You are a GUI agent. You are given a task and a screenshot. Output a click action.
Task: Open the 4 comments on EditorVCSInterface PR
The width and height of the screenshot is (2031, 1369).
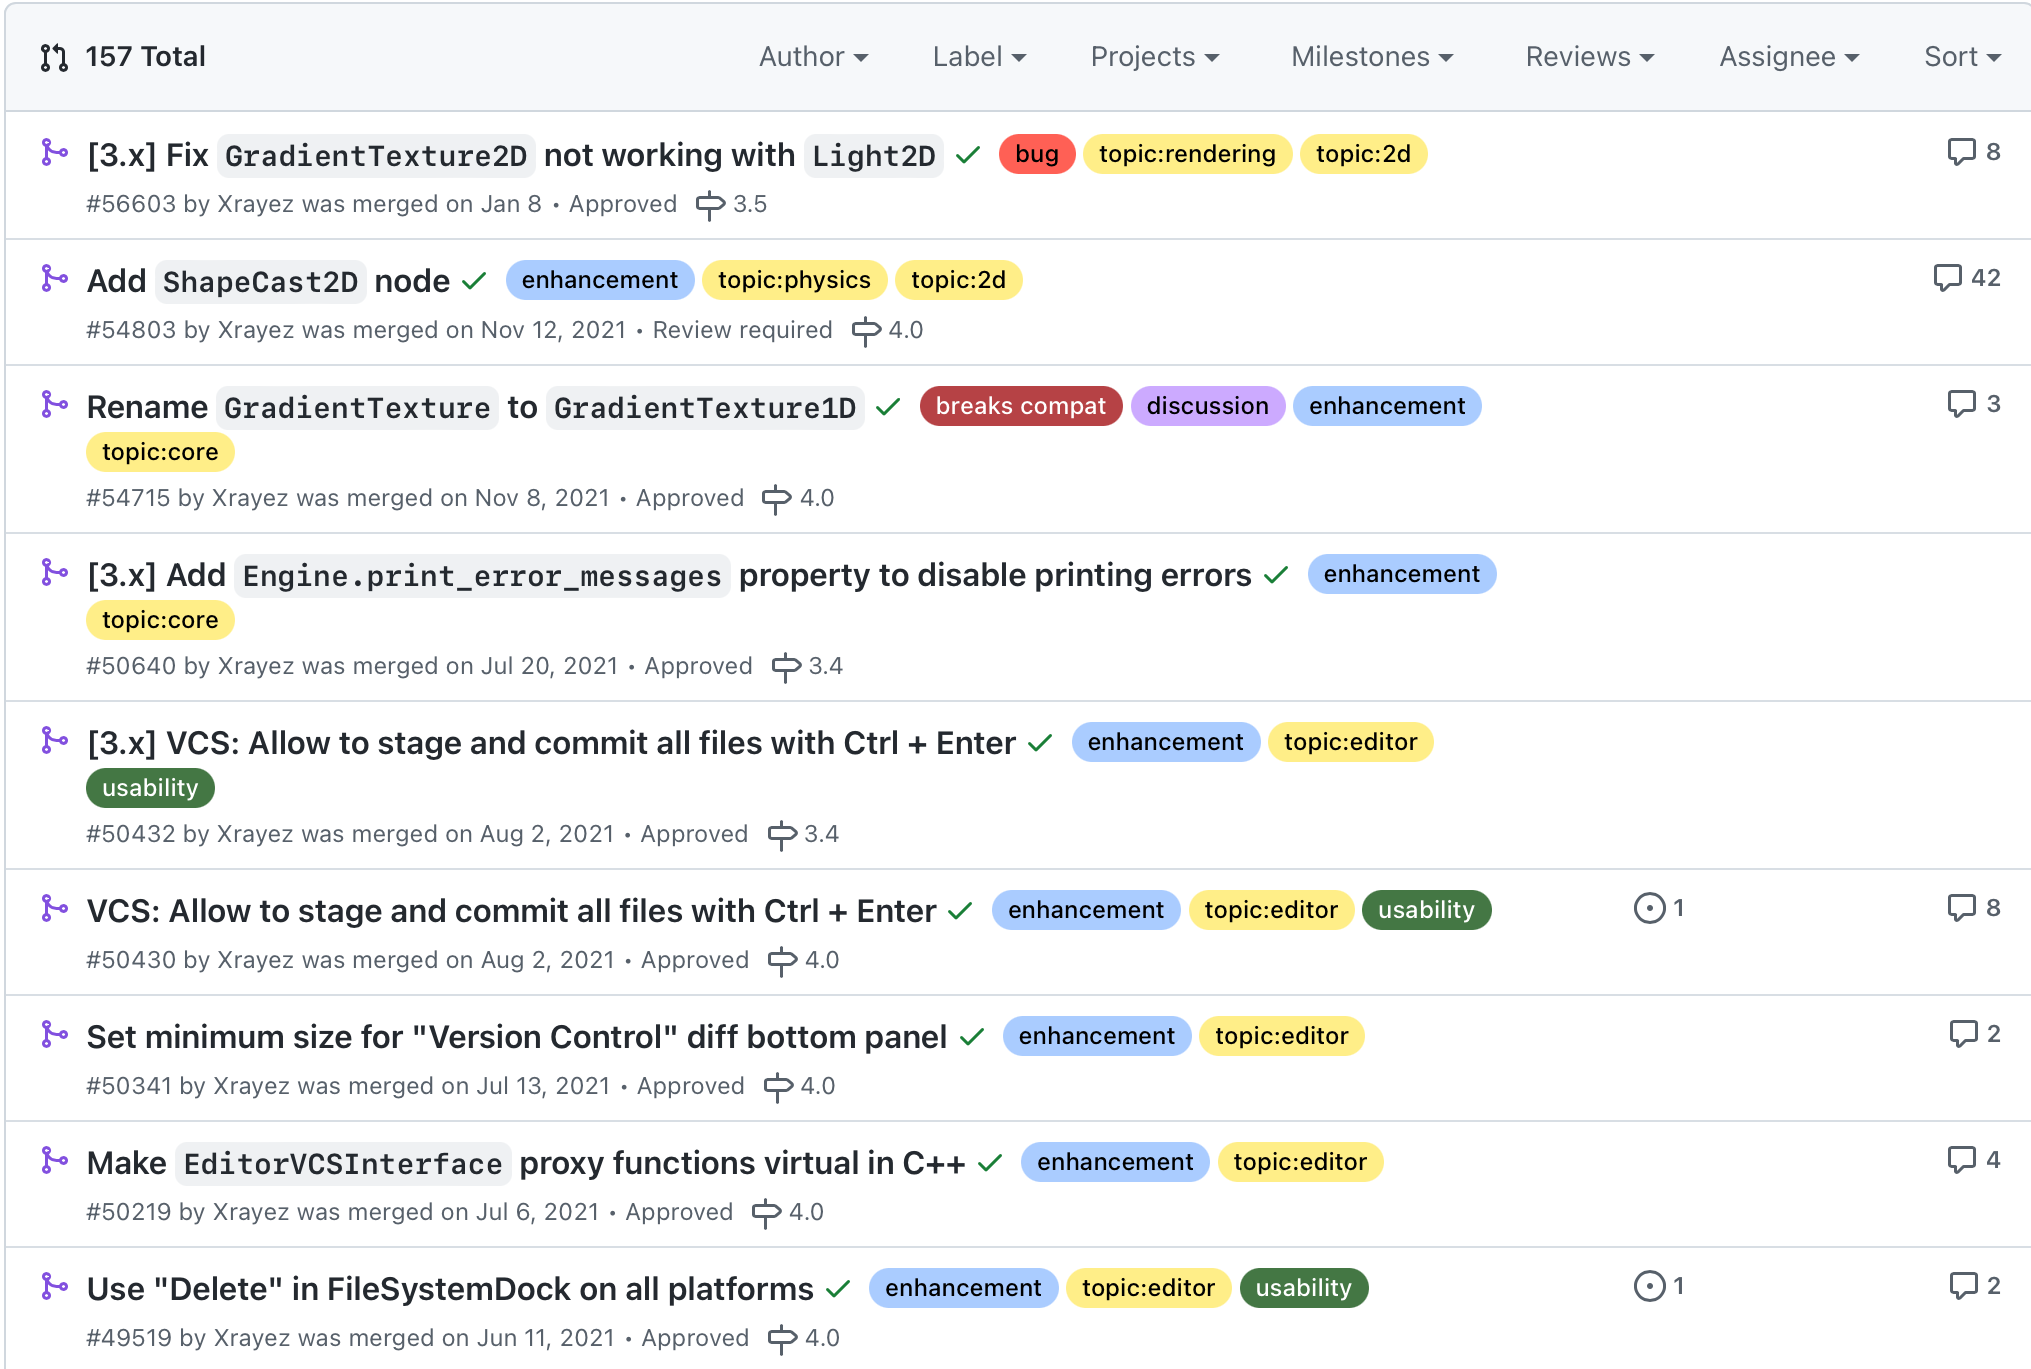(x=1973, y=1160)
